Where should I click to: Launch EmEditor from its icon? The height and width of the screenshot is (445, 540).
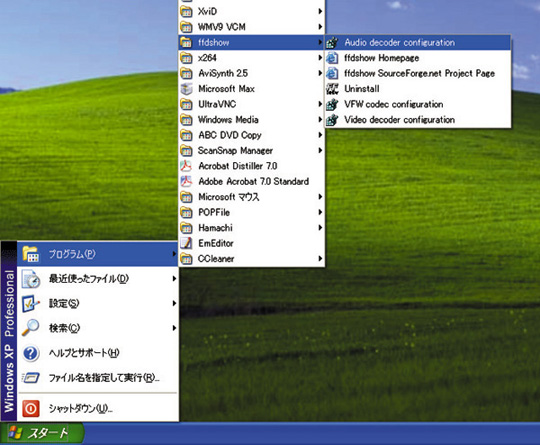[186, 243]
